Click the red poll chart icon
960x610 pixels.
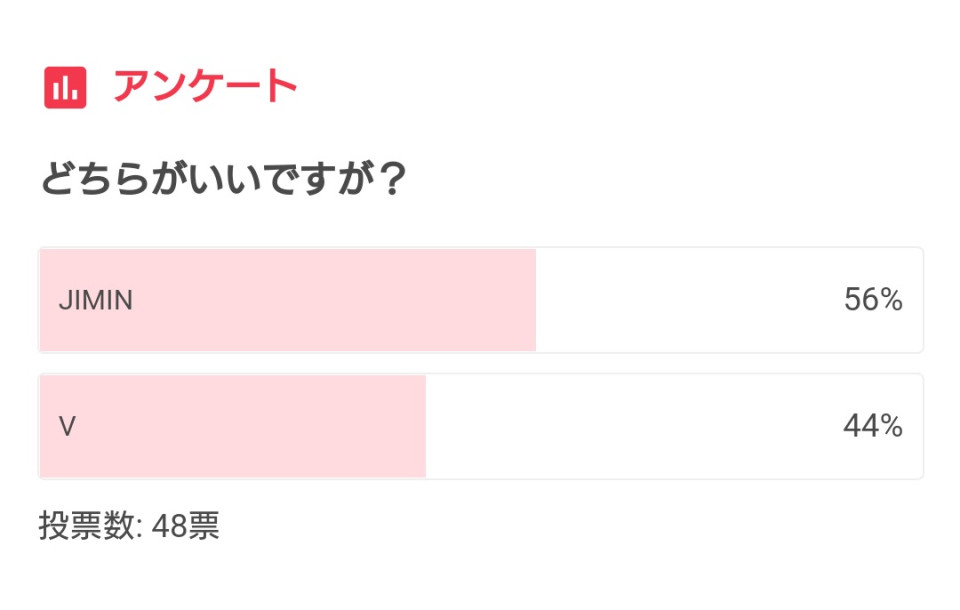[x=65, y=88]
